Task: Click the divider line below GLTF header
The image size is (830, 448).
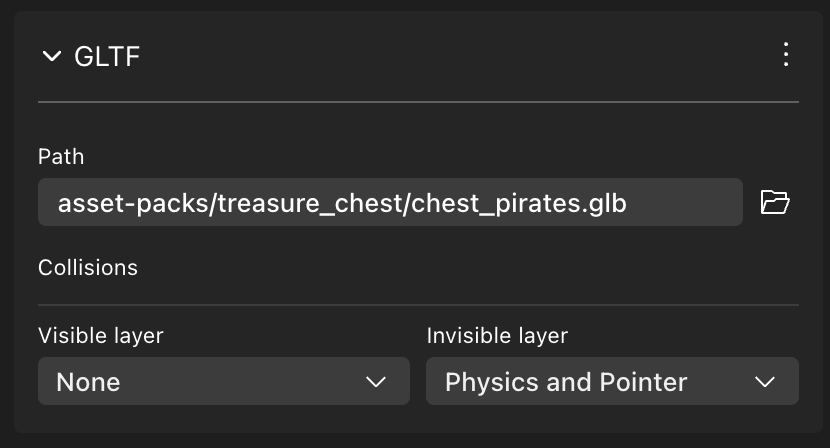Action: [x=418, y=102]
